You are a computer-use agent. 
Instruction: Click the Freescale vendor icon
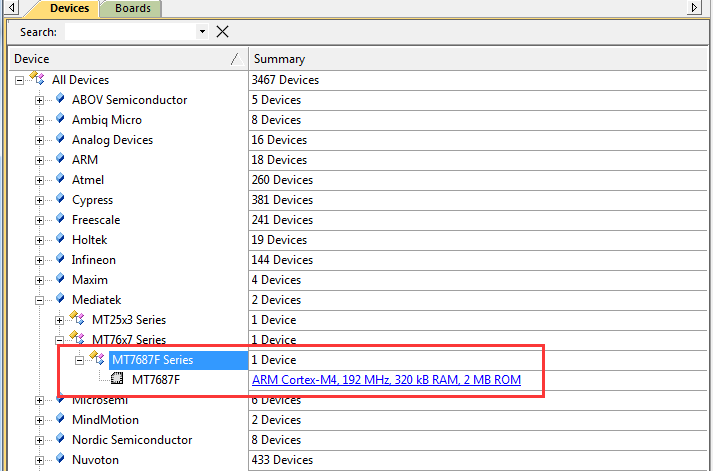coord(60,219)
